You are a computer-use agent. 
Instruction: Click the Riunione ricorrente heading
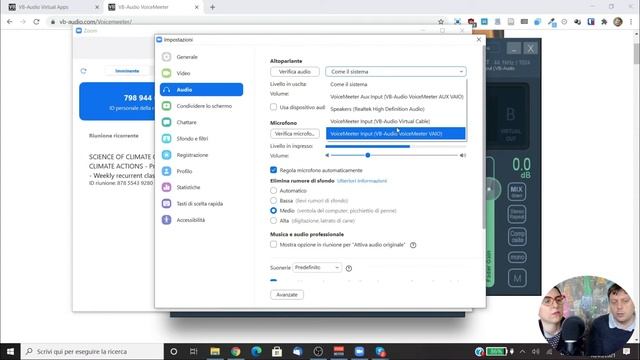[x=114, y=136]
